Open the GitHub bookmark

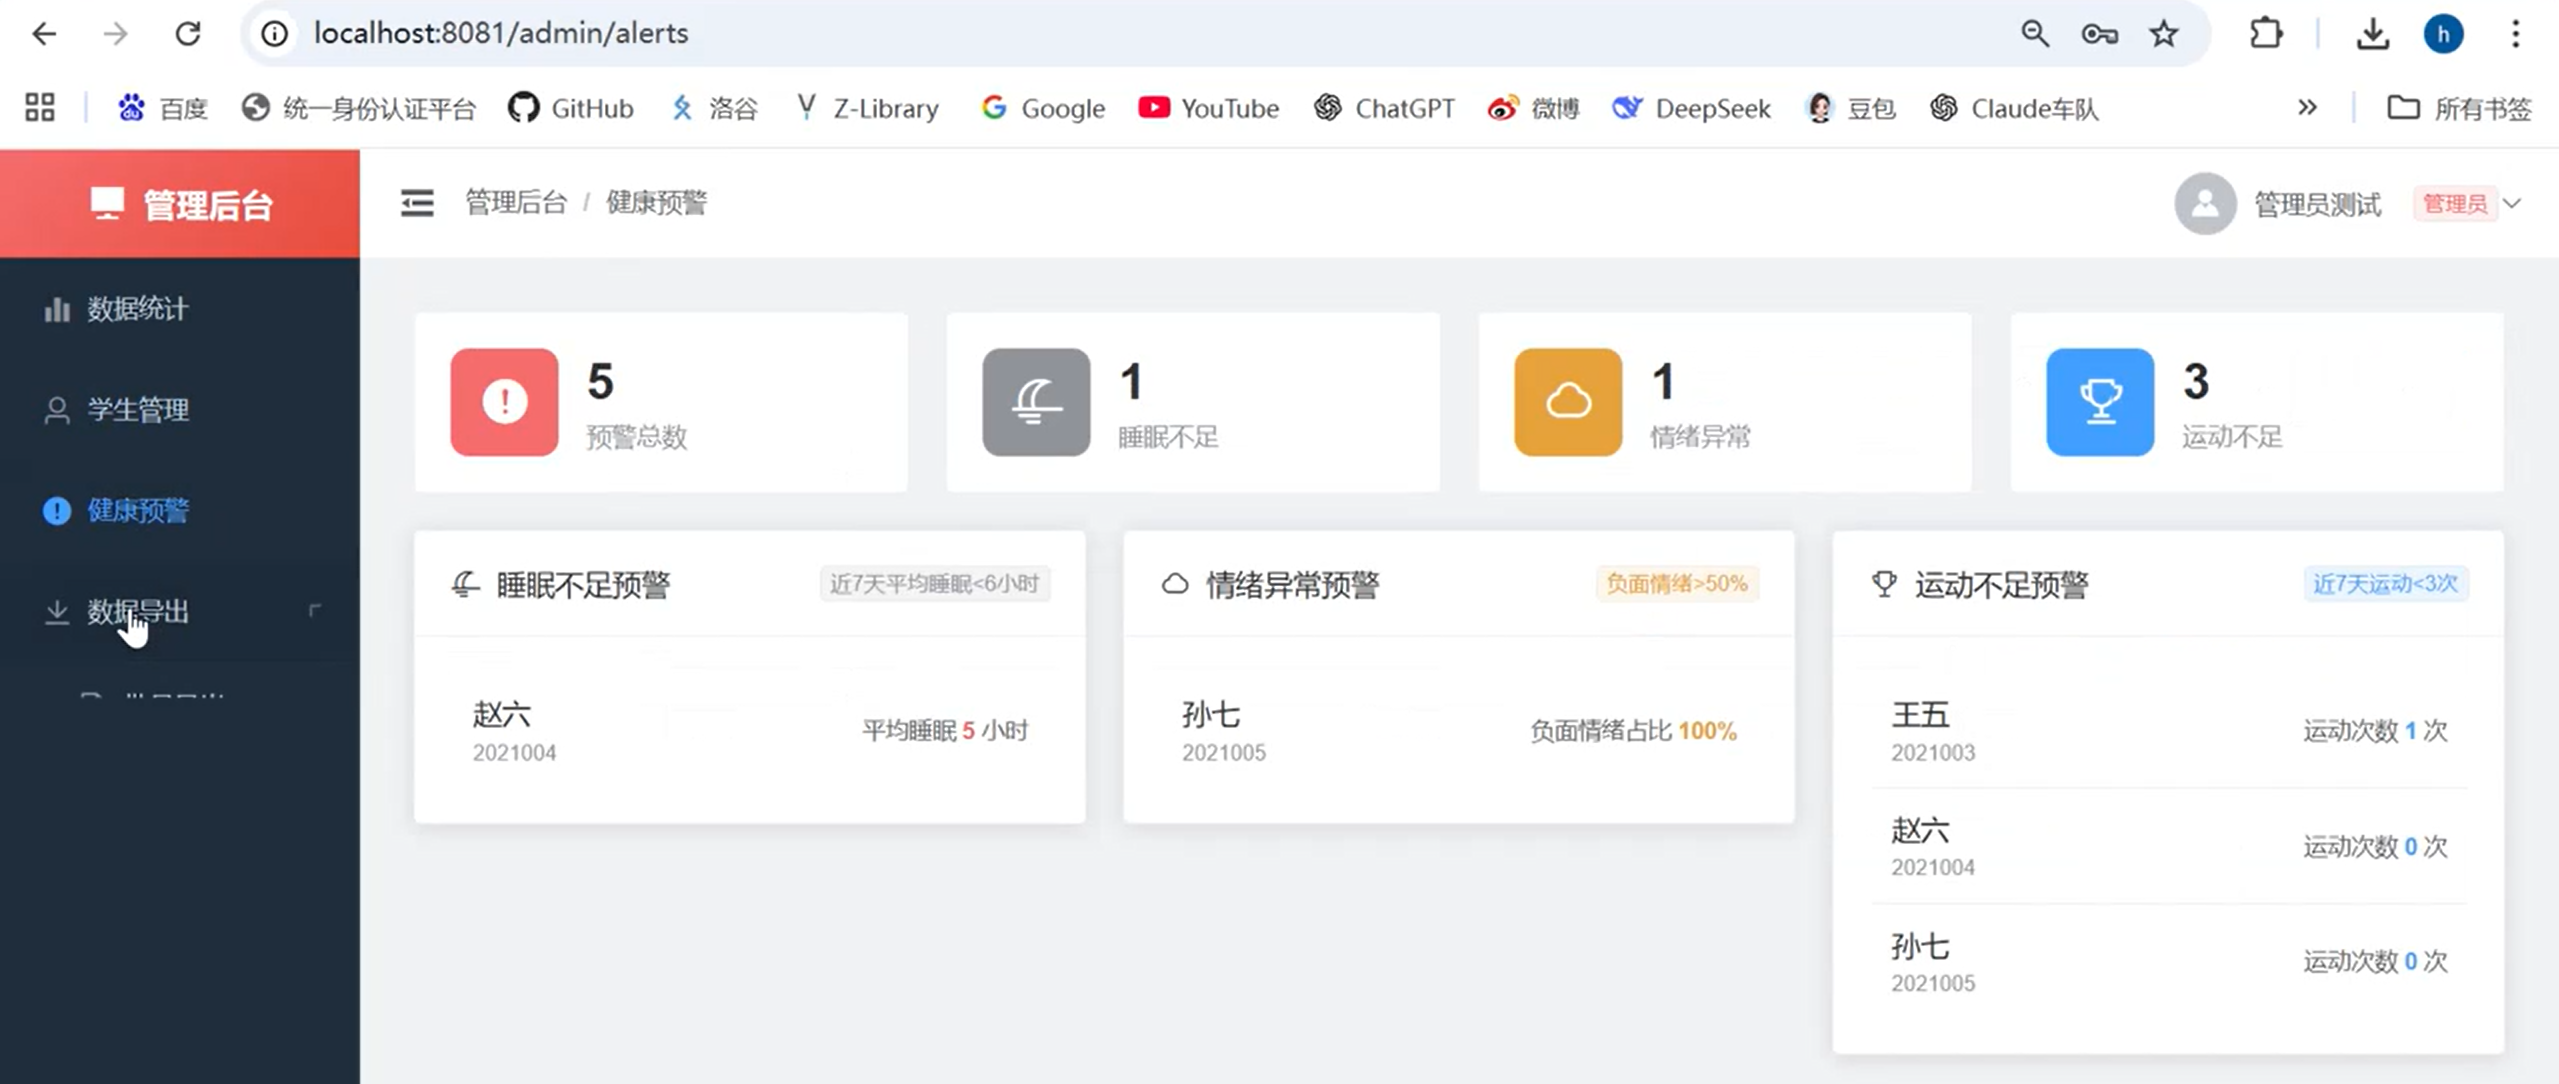click(572, 108)
